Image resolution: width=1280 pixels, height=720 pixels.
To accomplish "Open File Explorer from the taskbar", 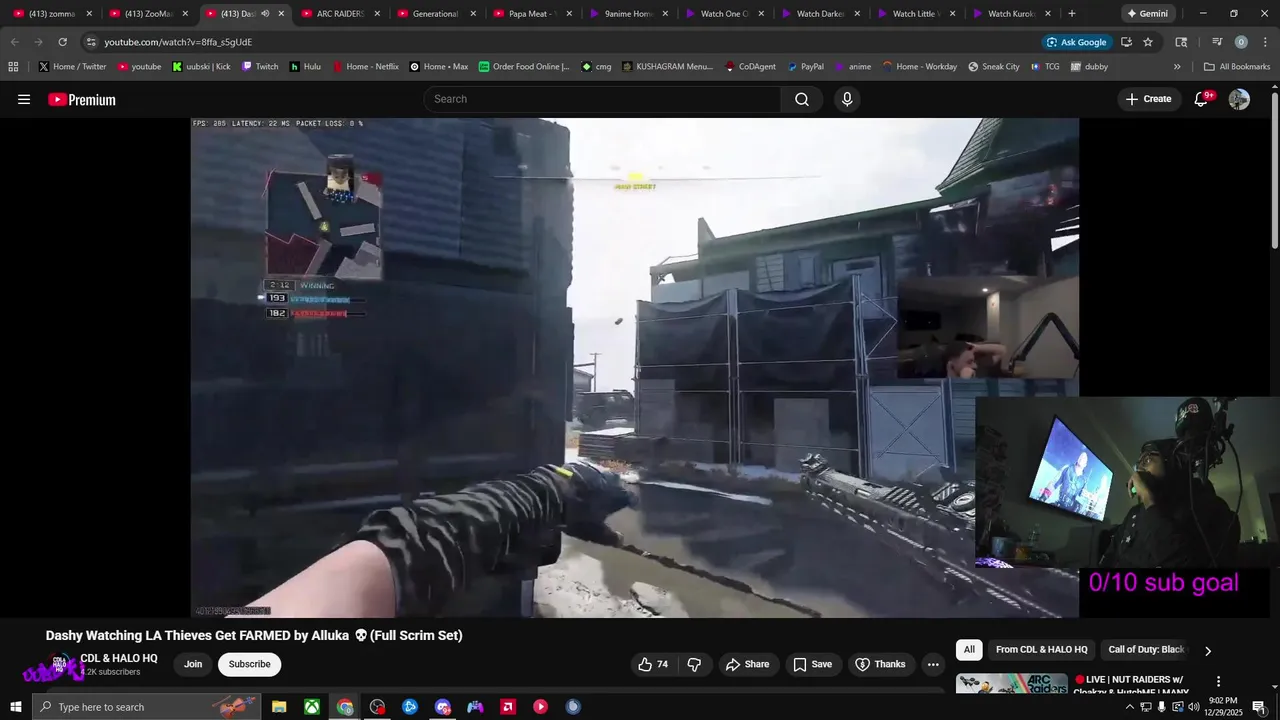I will pyautogui.click(x=279, y=707).
